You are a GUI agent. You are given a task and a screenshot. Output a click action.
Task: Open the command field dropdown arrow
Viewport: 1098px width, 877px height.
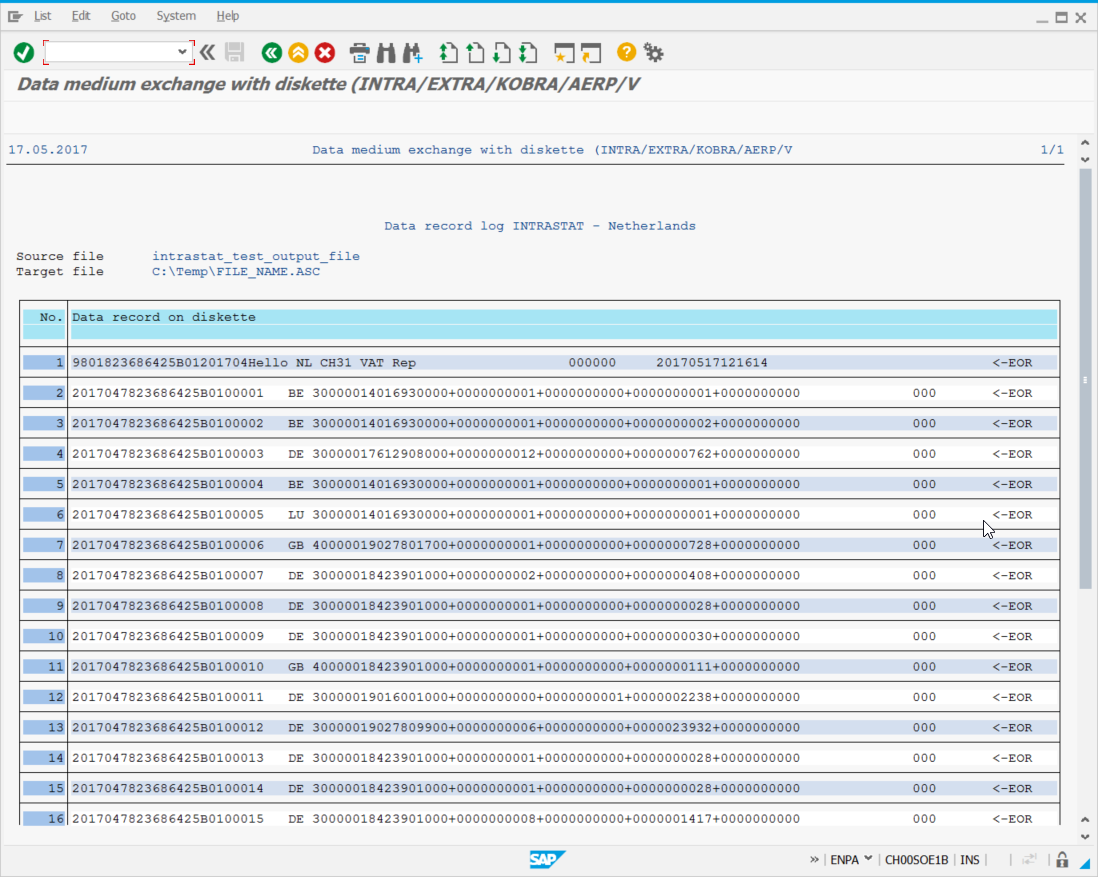[x=182, y=52]
